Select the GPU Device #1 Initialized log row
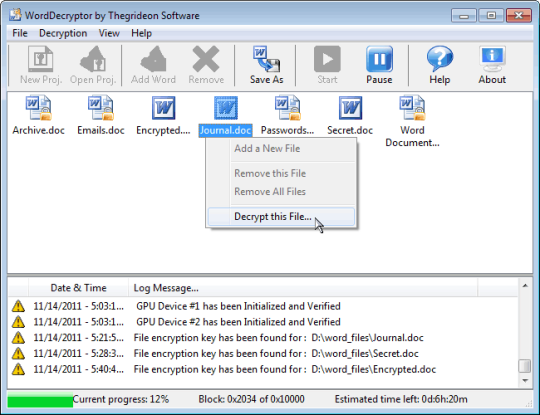 (262, 306)
